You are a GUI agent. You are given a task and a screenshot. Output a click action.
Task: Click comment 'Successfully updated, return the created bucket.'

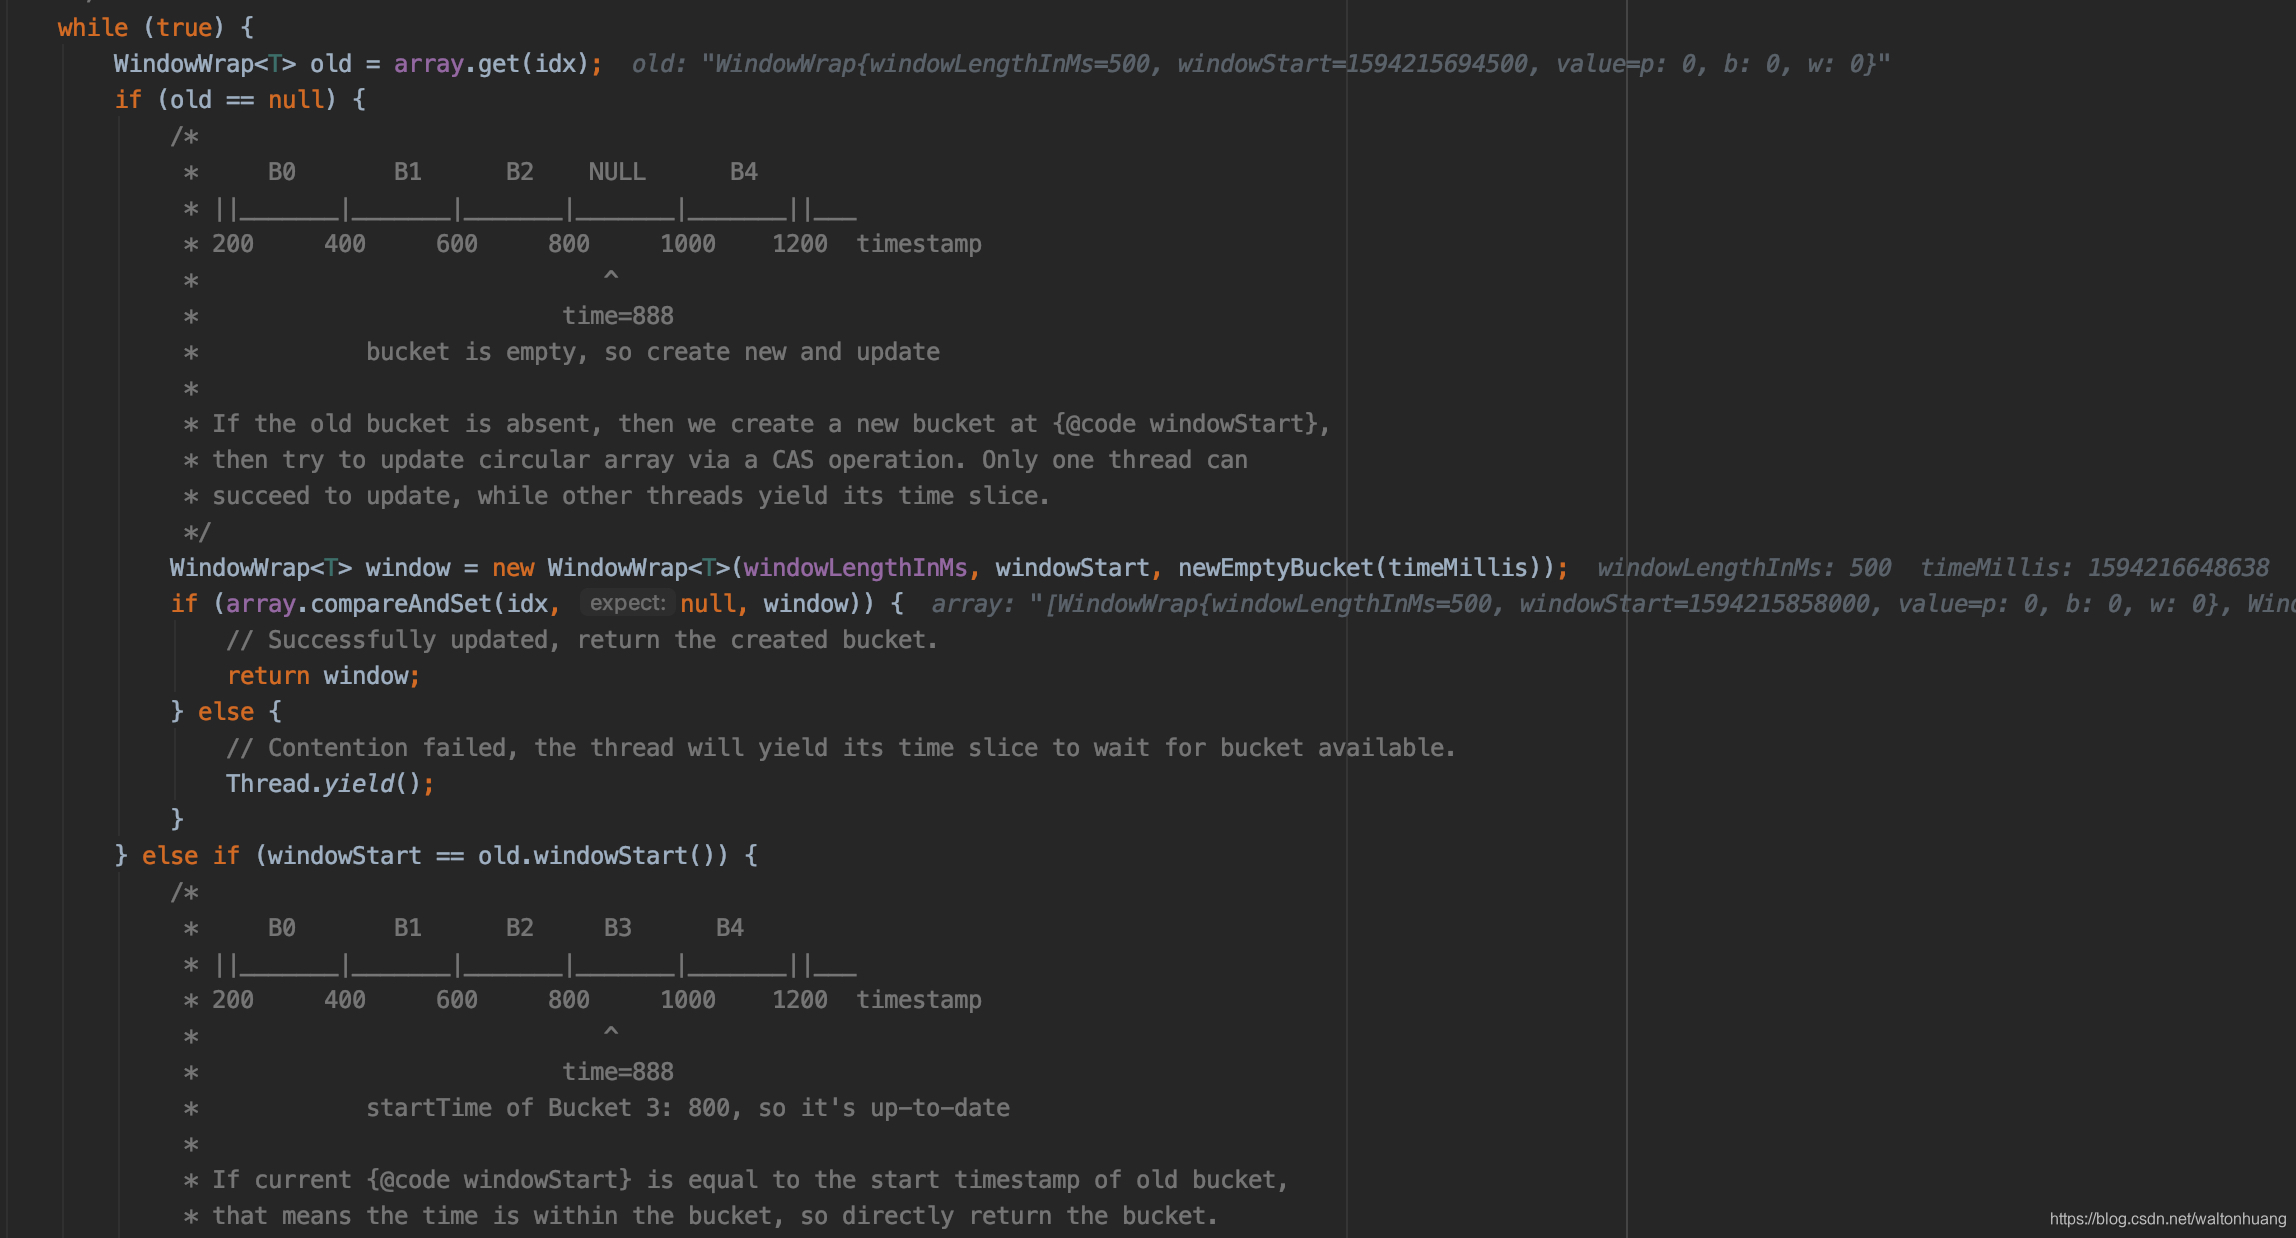(x=582, y=640)
